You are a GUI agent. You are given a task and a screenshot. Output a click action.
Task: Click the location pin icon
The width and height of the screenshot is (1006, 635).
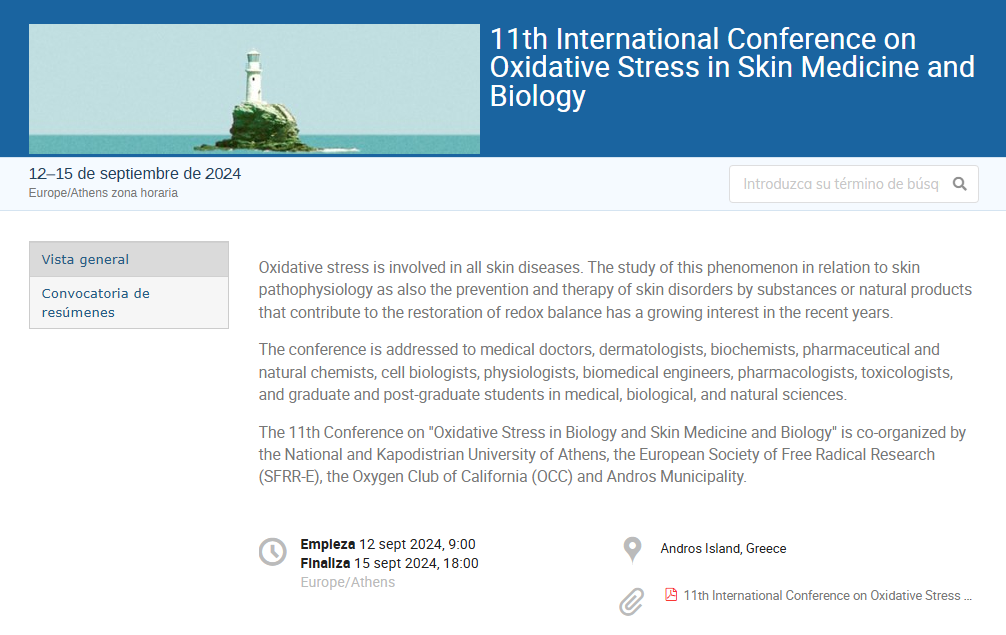pyautogui.click(x=632, y=550)
